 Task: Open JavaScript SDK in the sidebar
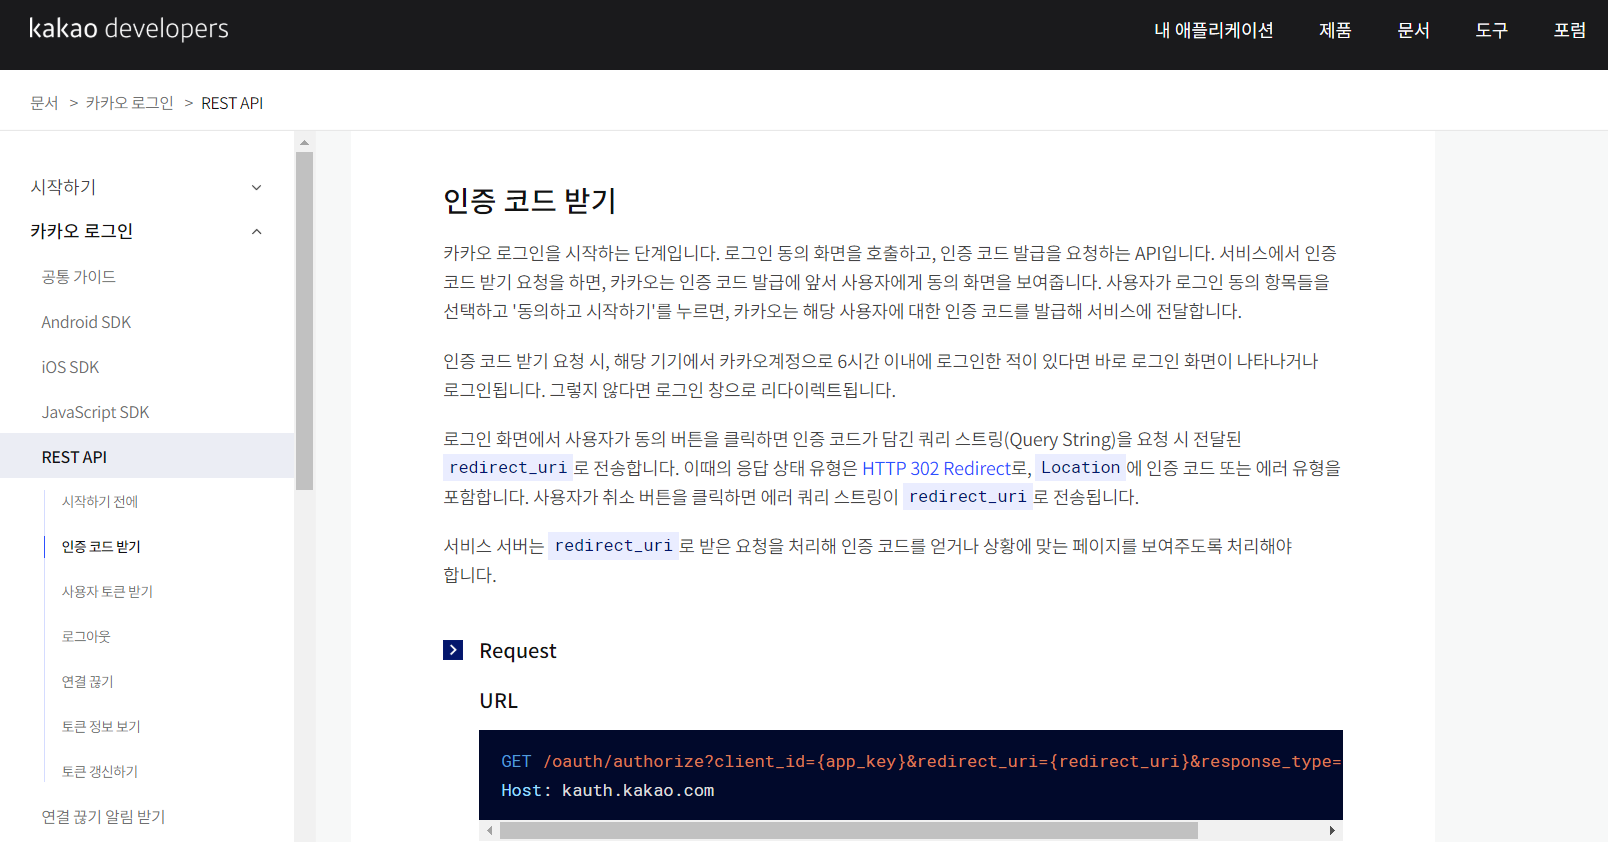[95, 412]
